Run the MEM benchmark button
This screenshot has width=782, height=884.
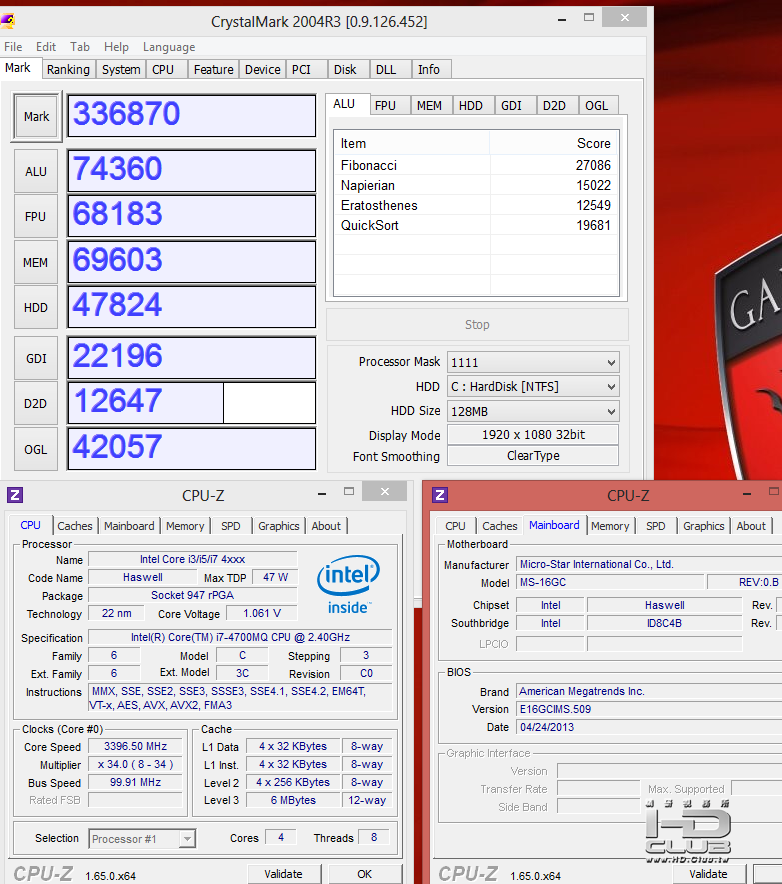(36, 262)
